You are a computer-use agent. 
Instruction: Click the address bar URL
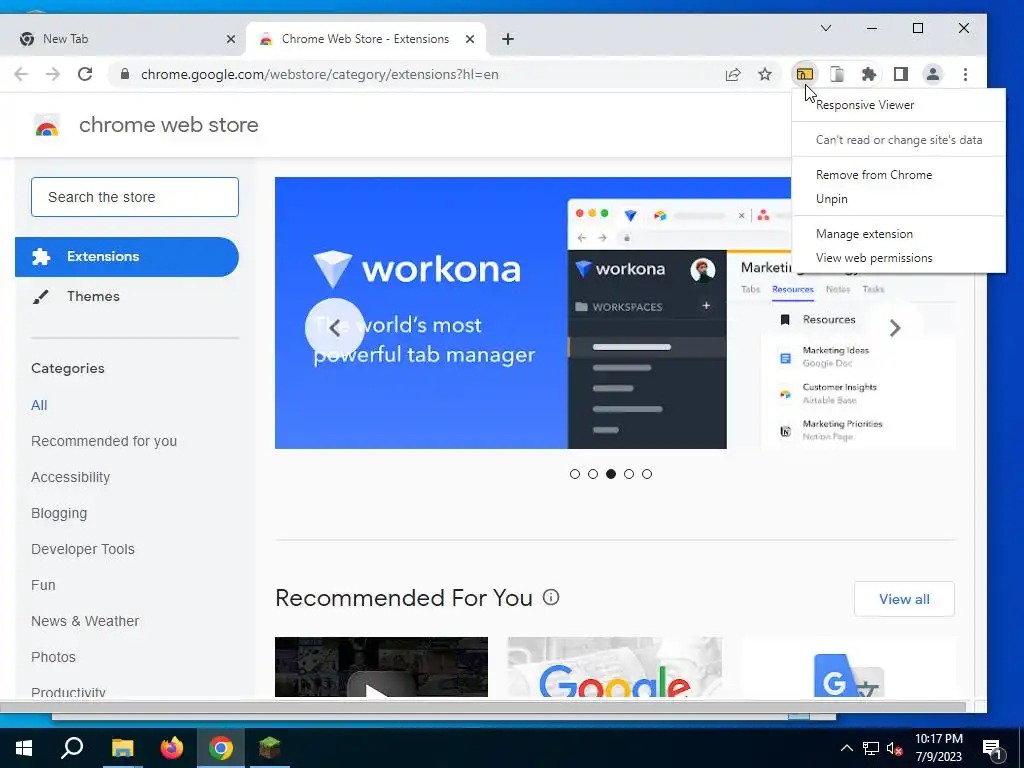coord(319,74)
